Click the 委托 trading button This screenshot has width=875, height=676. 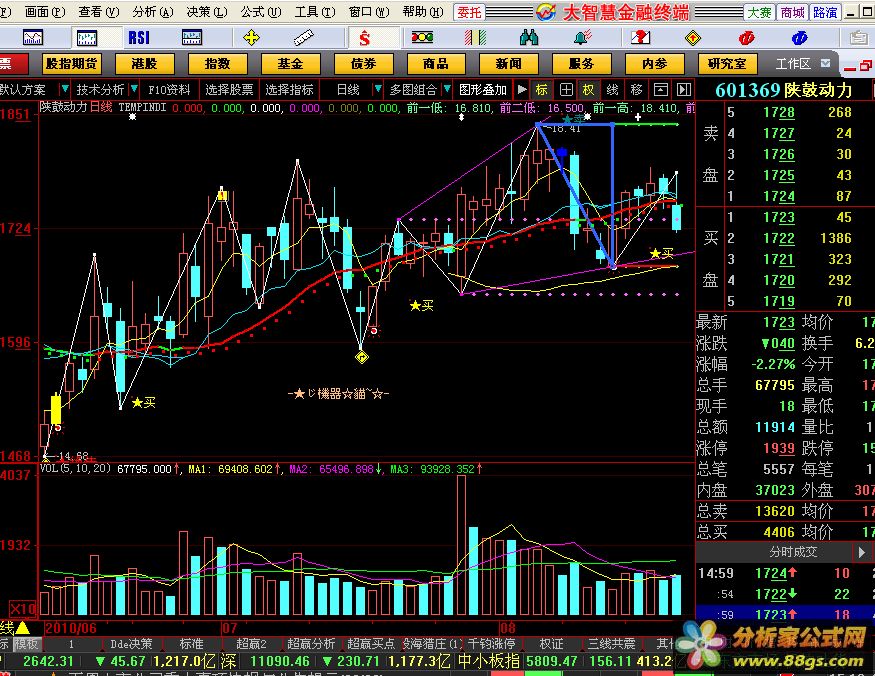pyautogui.click(x=470, y=12)
